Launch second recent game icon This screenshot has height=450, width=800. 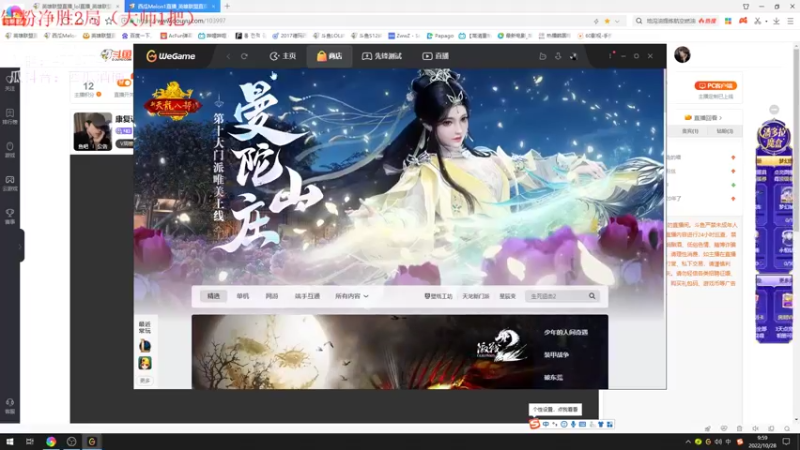tap(145, 363)
